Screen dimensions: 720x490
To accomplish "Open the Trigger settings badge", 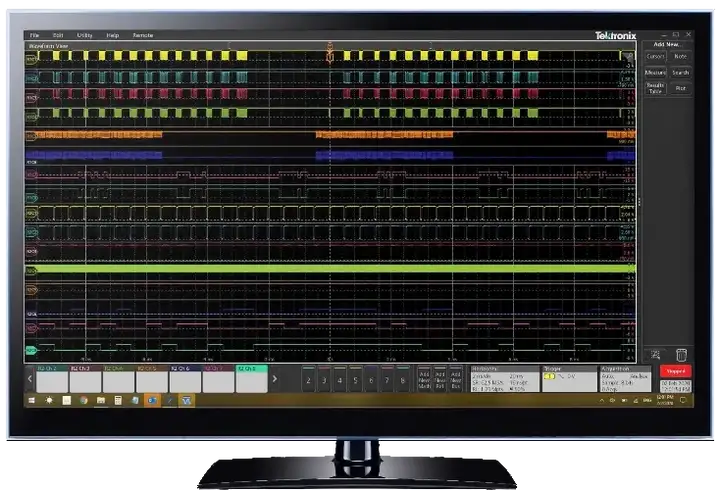I will point(569,379).
